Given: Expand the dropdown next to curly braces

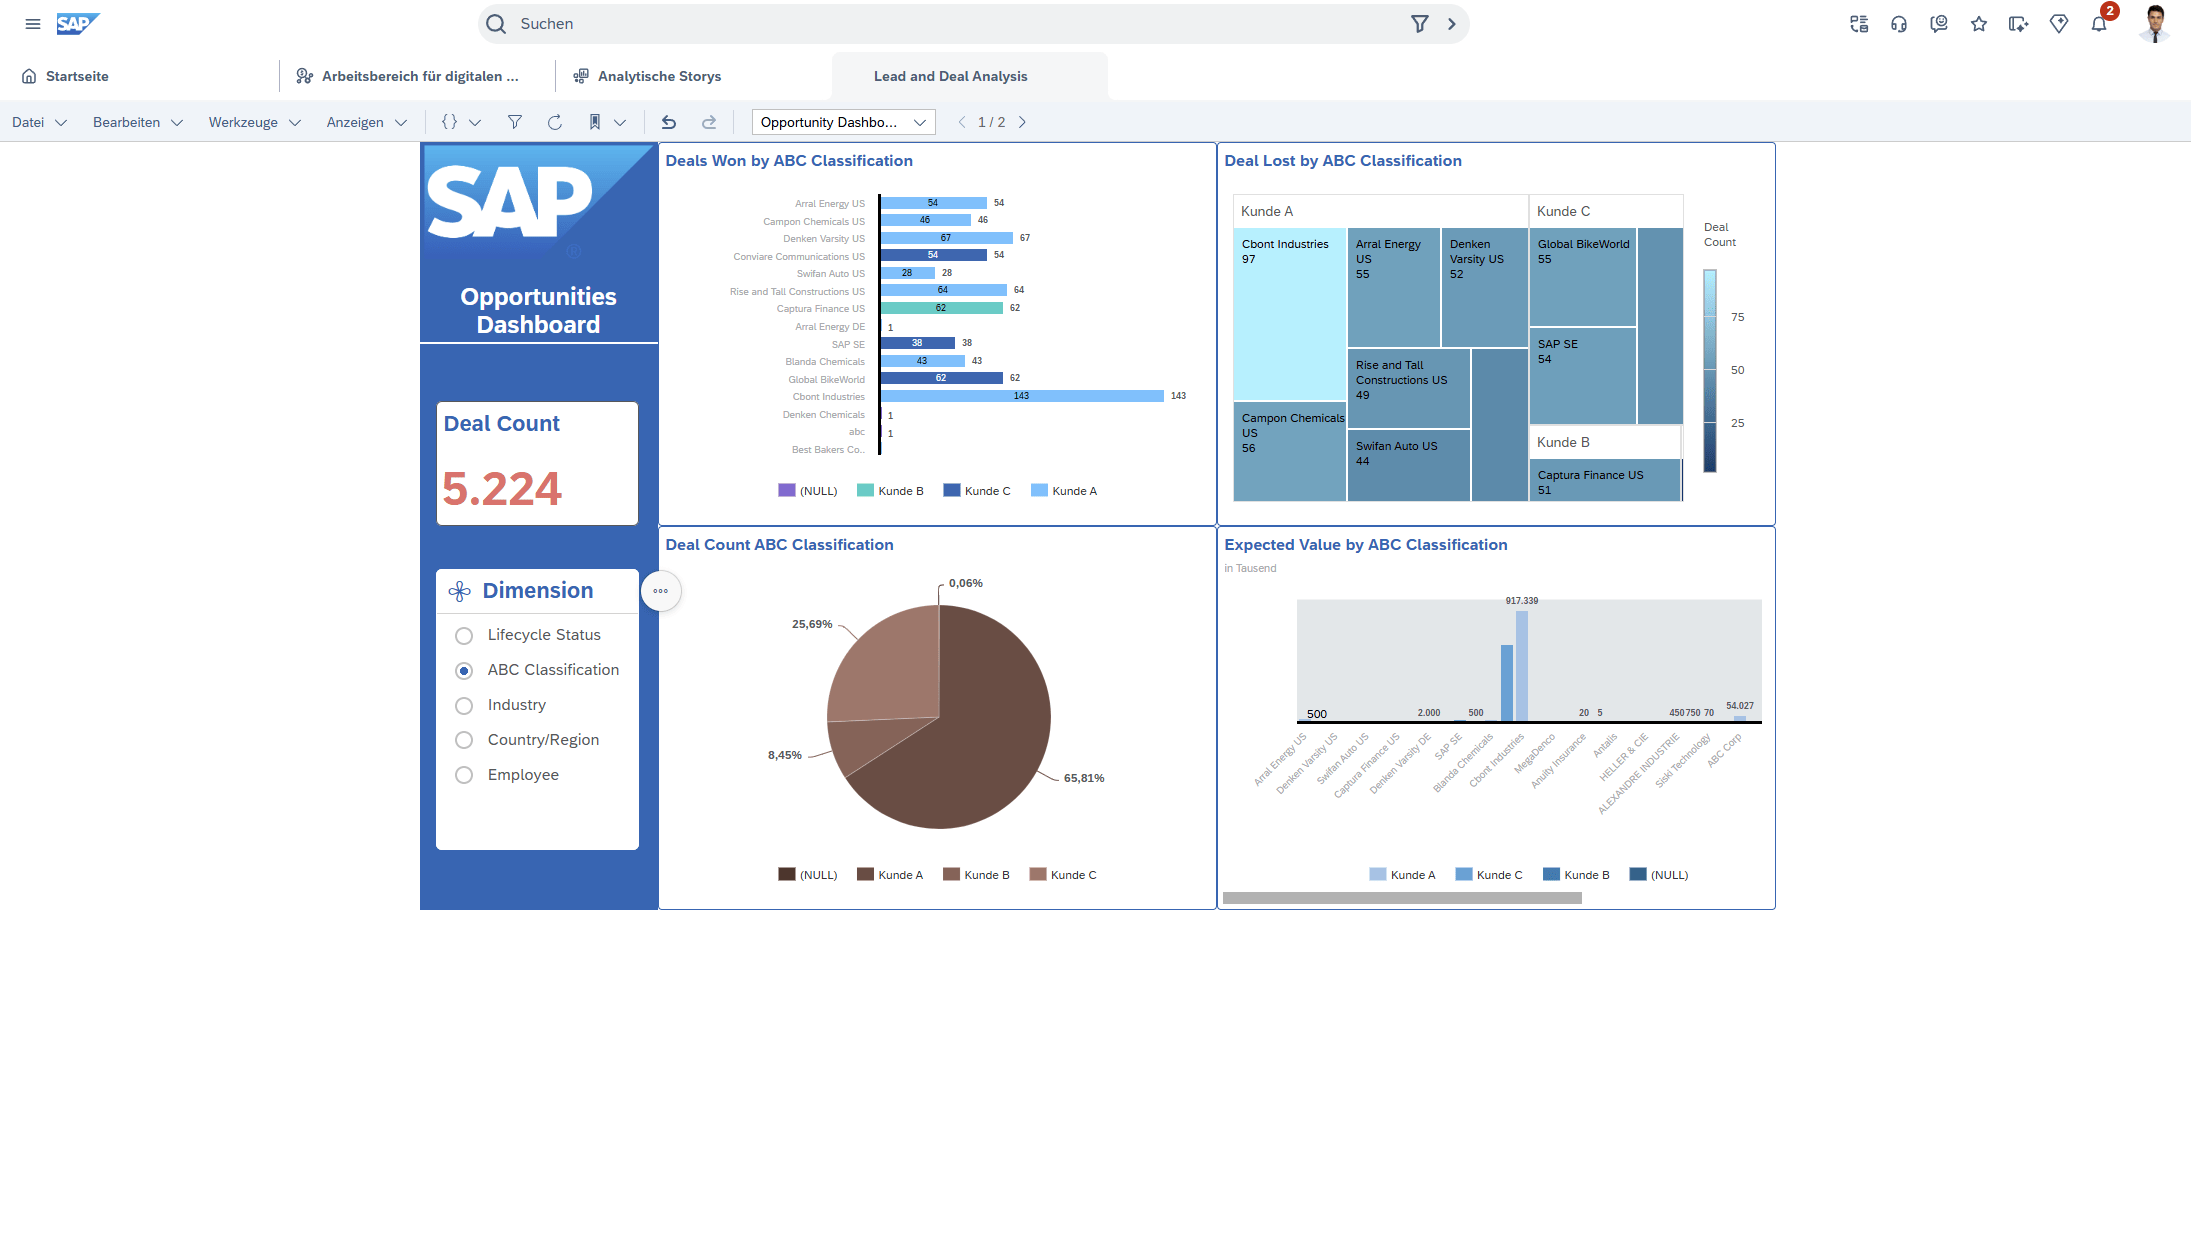Looking at the screenshot, I should 475,123.
